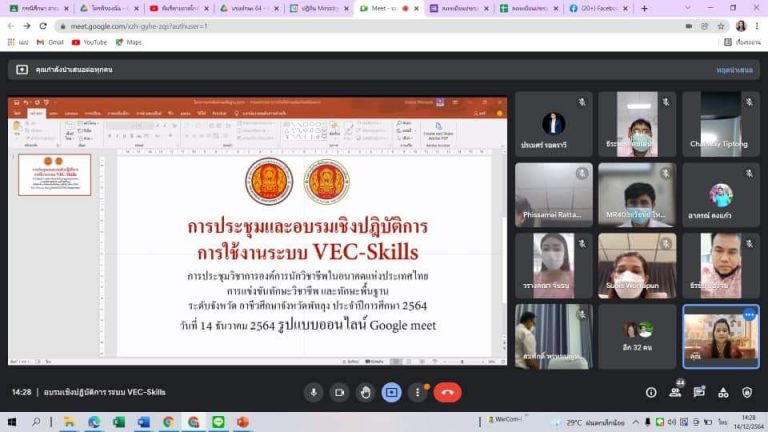Open the LINE app from taskbar
The image size is (768, 432).
pos(218,422)
